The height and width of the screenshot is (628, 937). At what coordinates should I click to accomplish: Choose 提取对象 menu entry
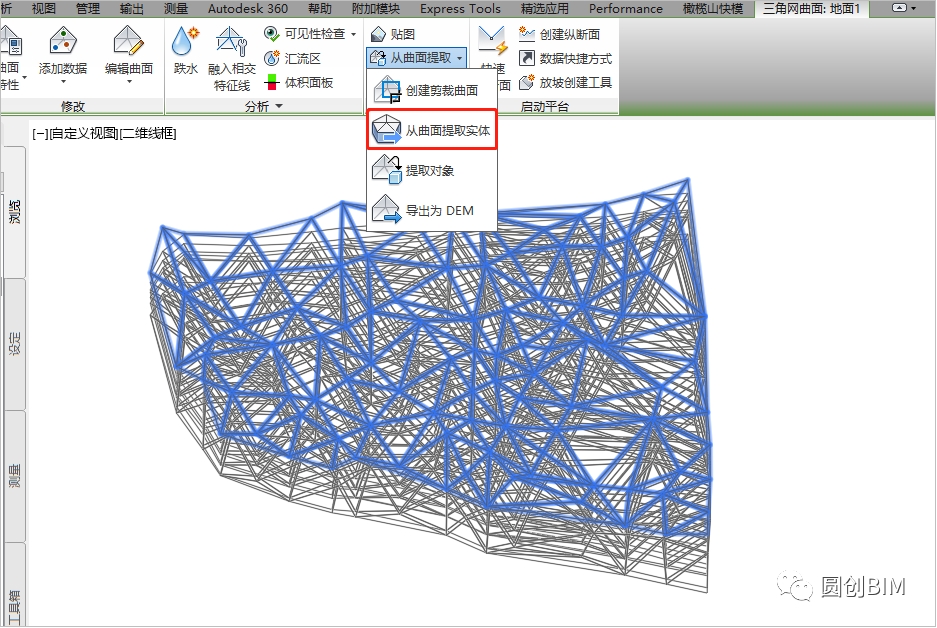coord(431,170)
